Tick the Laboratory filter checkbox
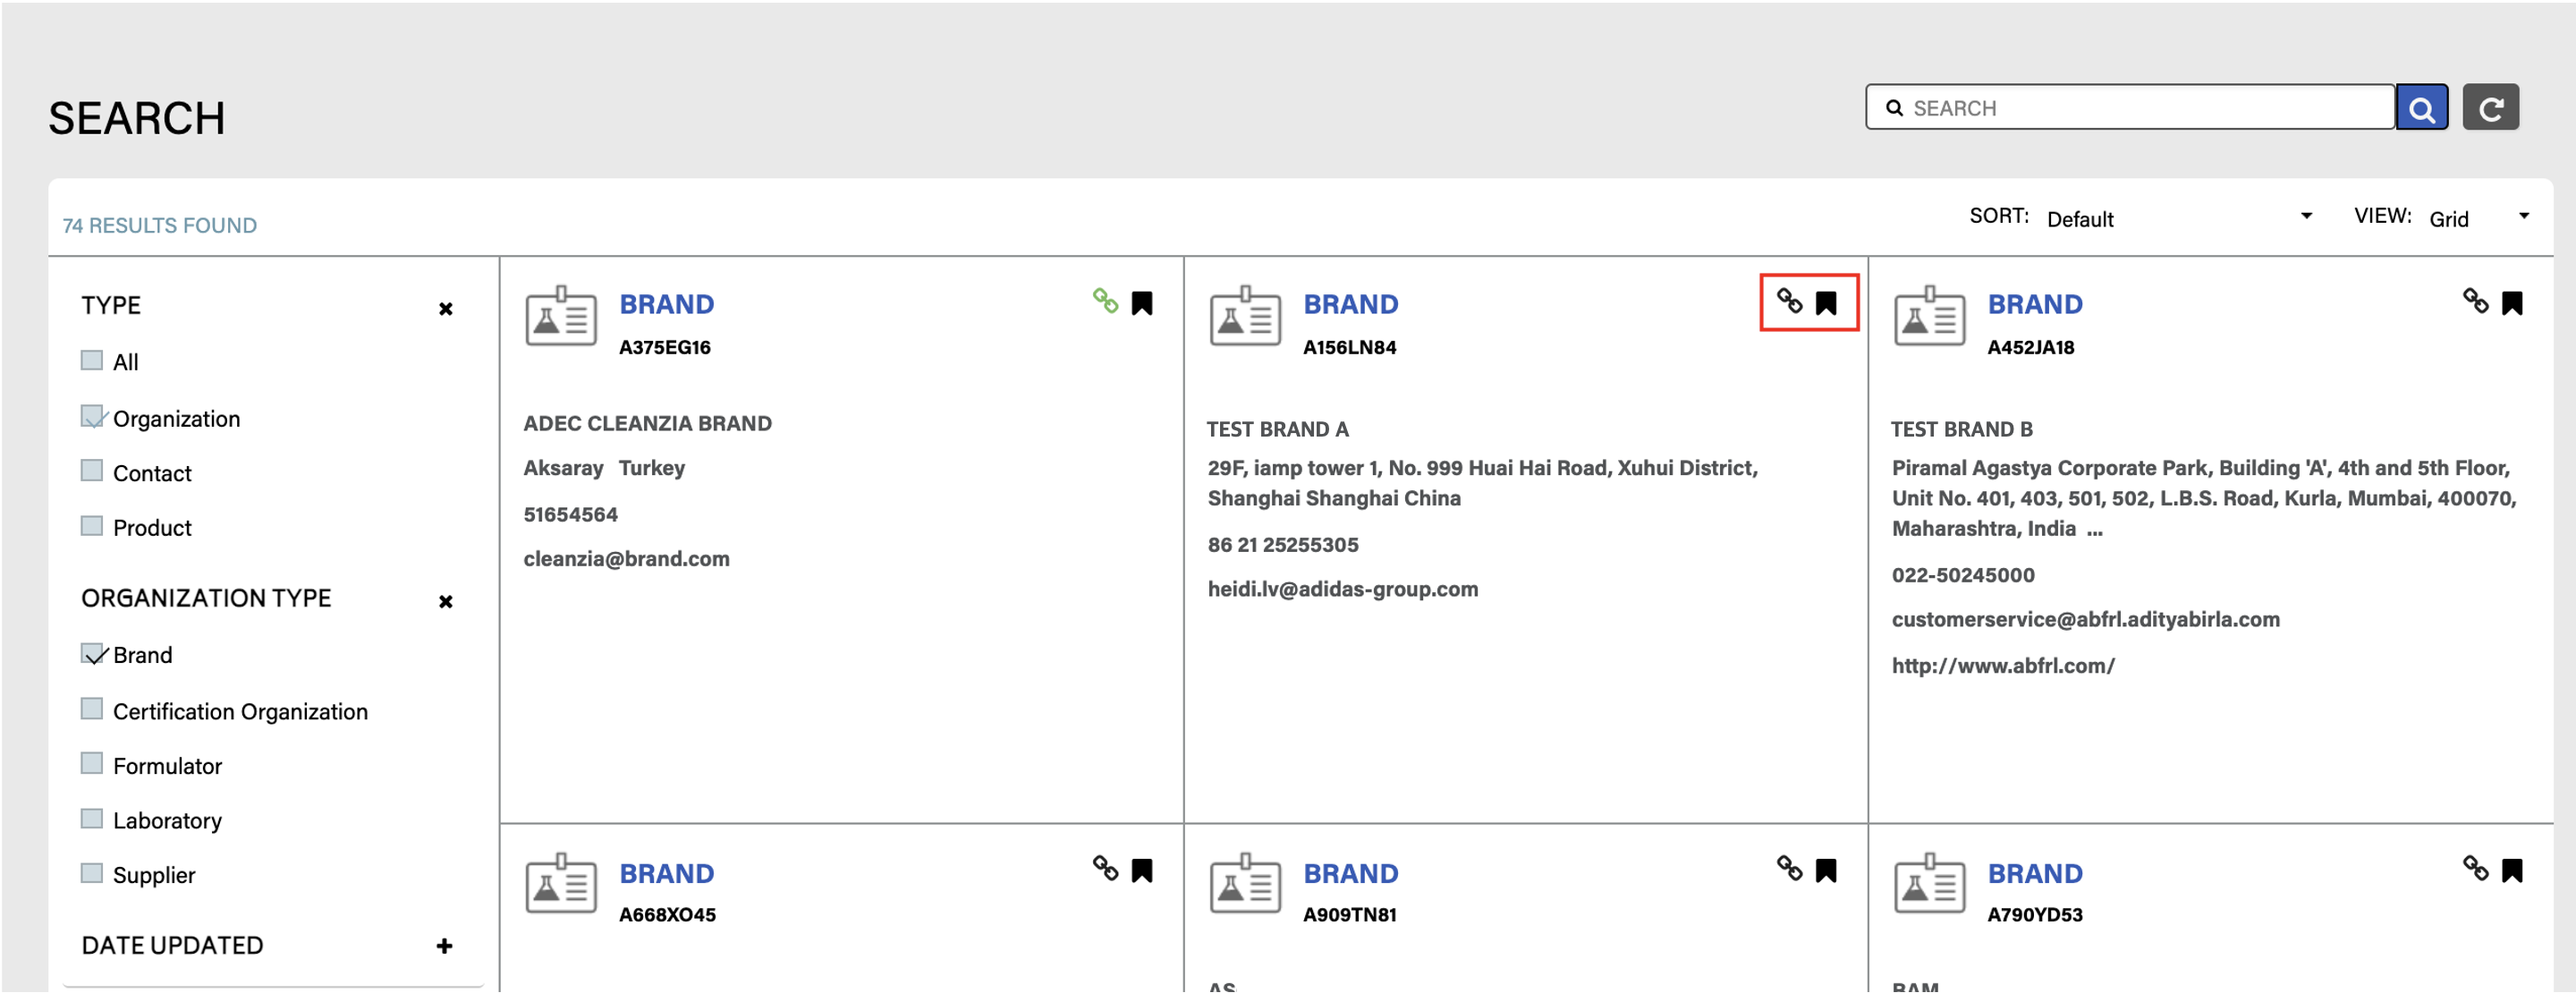Viewport: 2576px width, 993px height. coord(92,819)
